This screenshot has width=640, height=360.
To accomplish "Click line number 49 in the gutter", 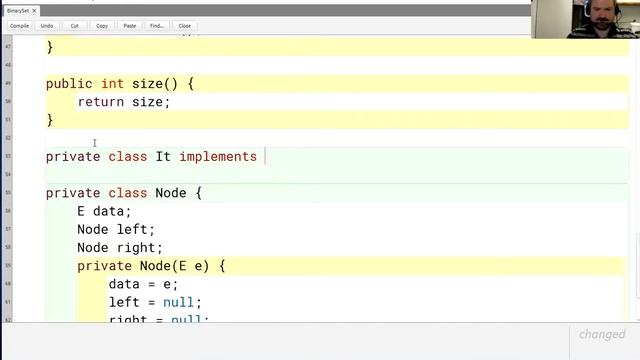I will click(8, 83).
